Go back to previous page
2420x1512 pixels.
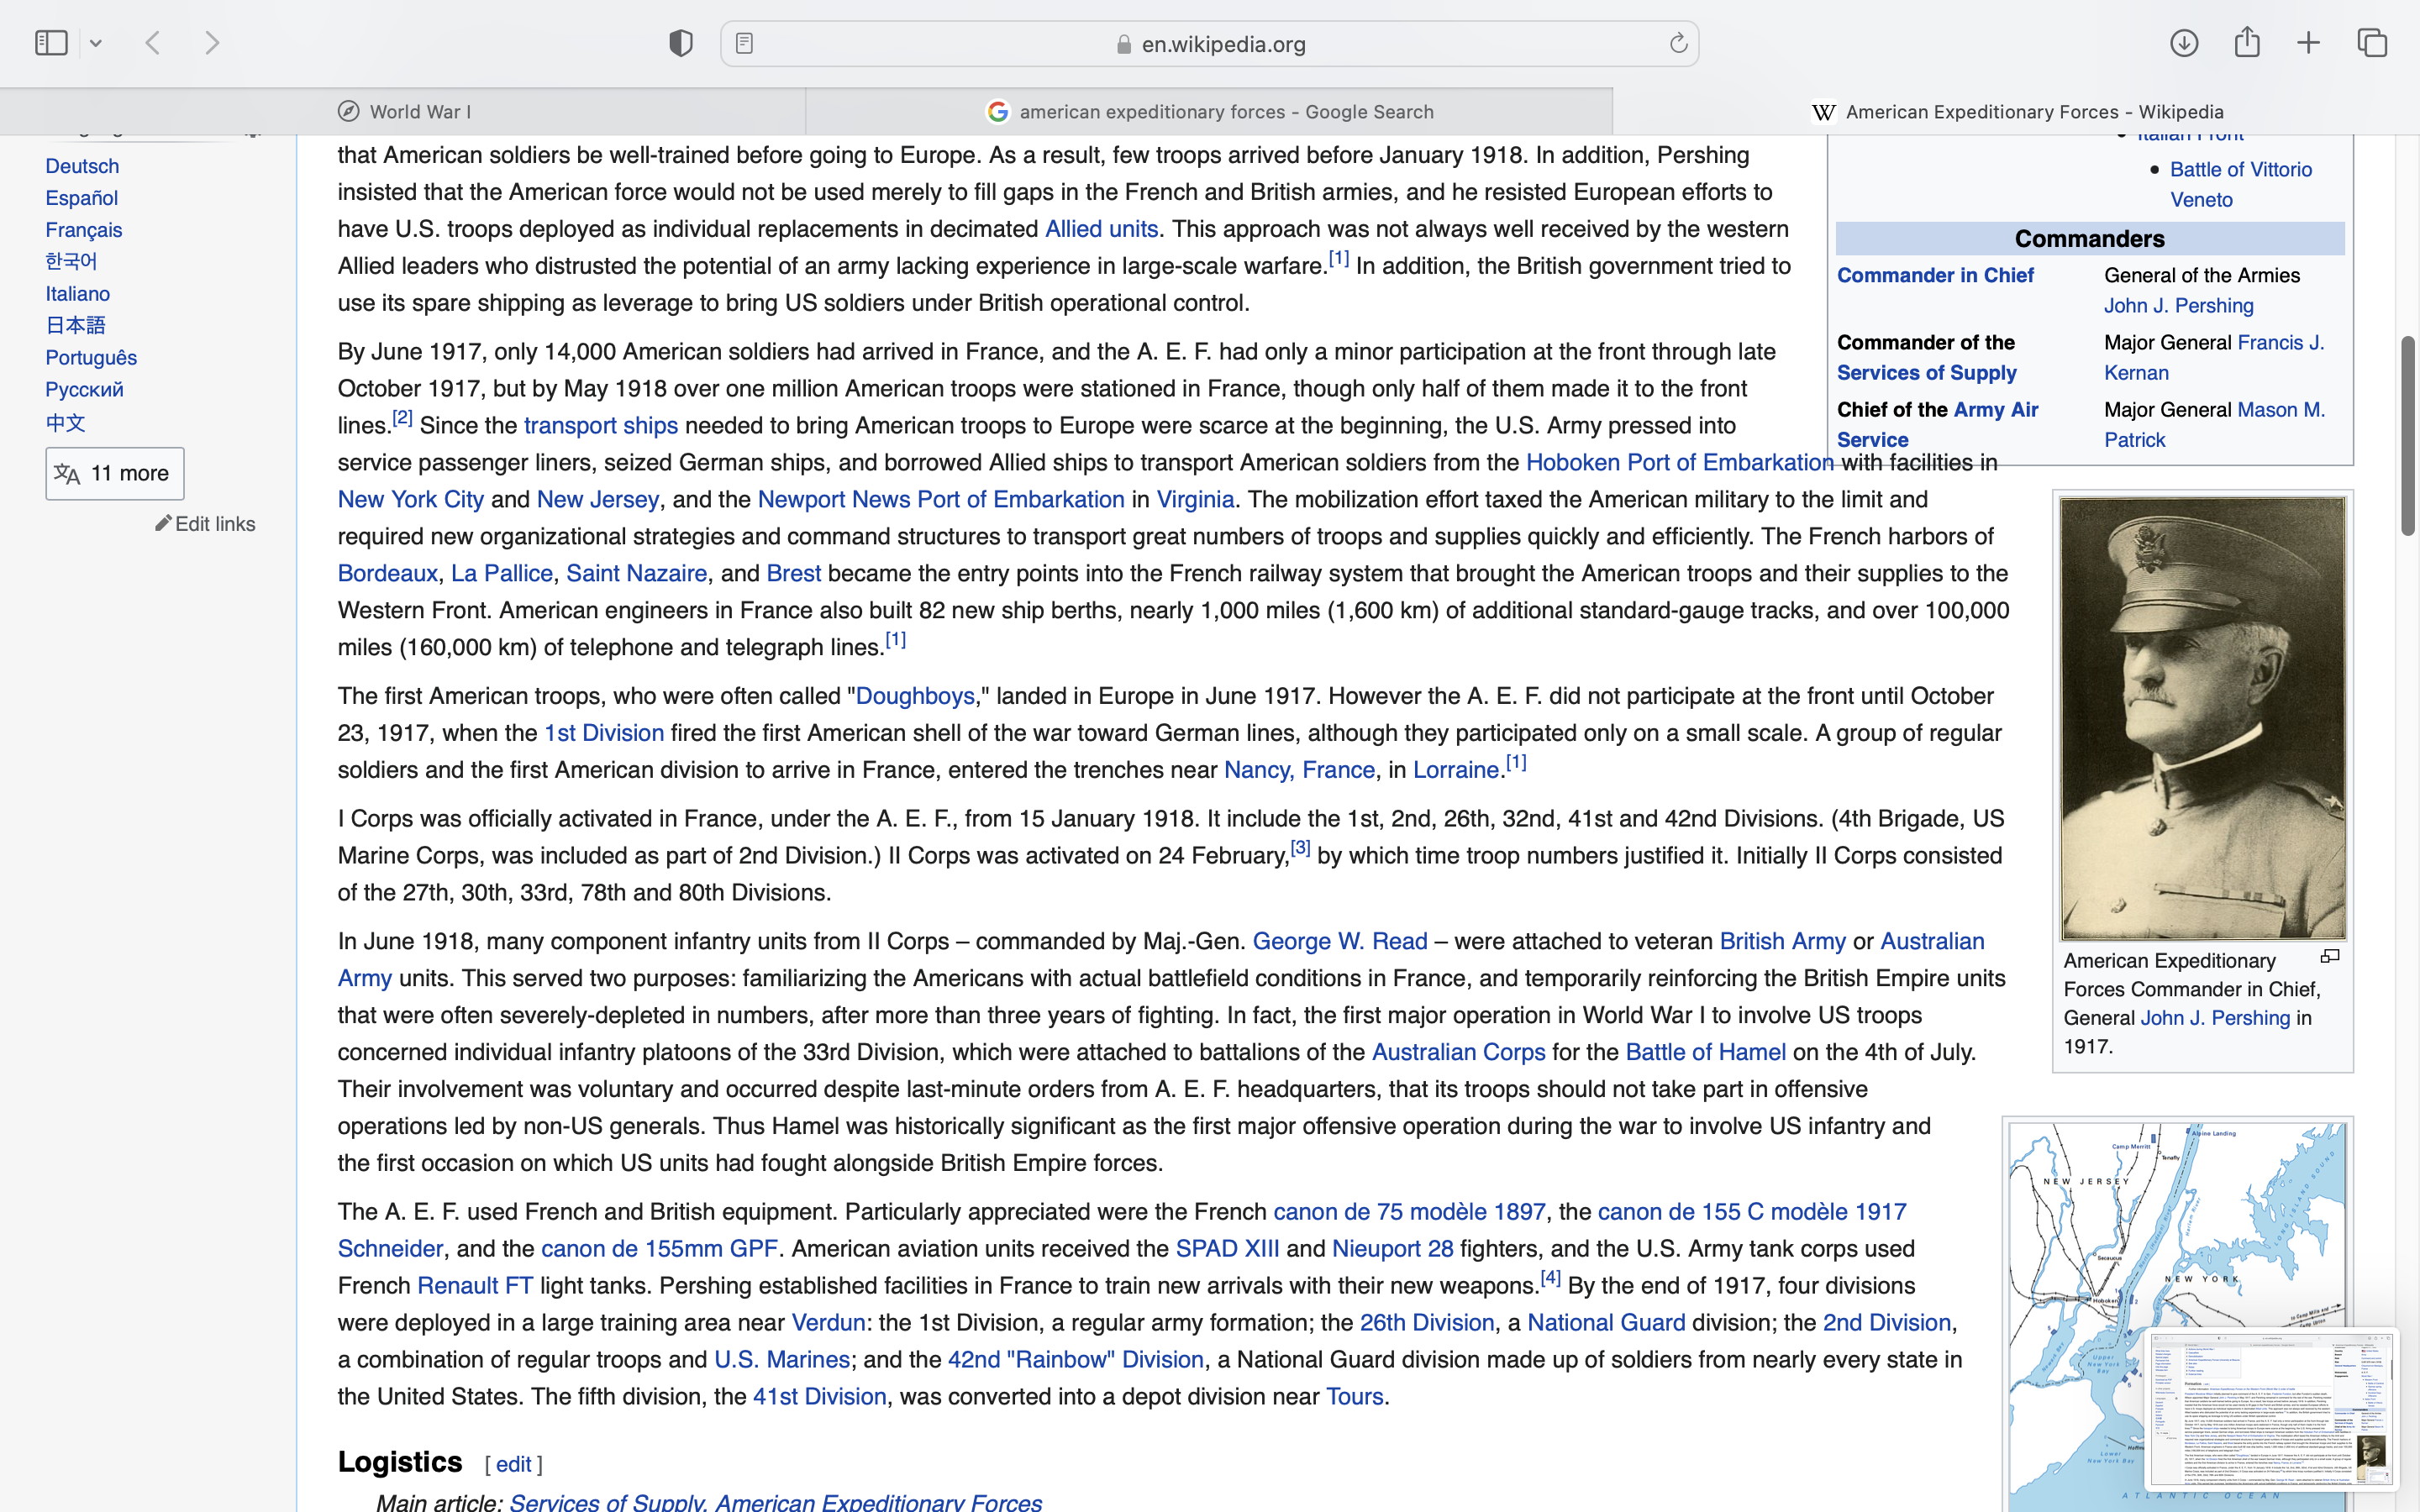pos(153,43)
